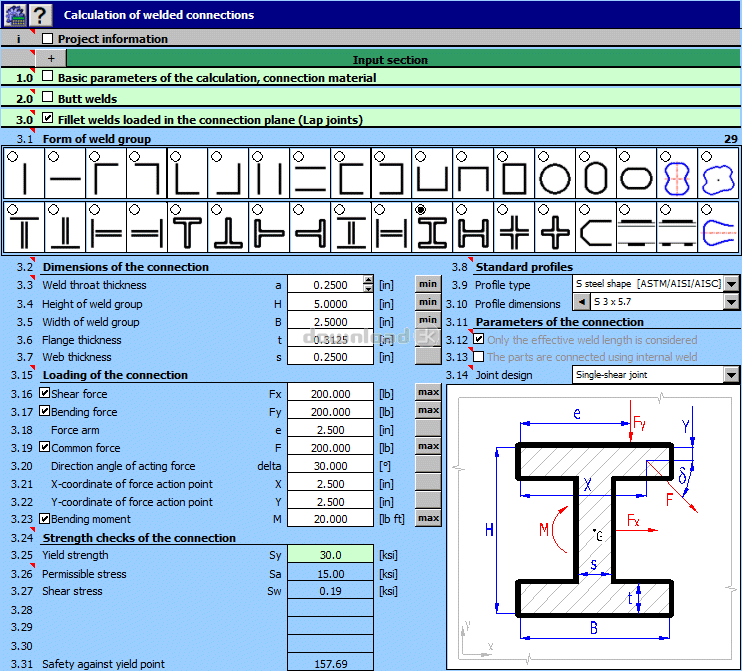
Task: Open the Profile type dropdown
Action: 732,285
